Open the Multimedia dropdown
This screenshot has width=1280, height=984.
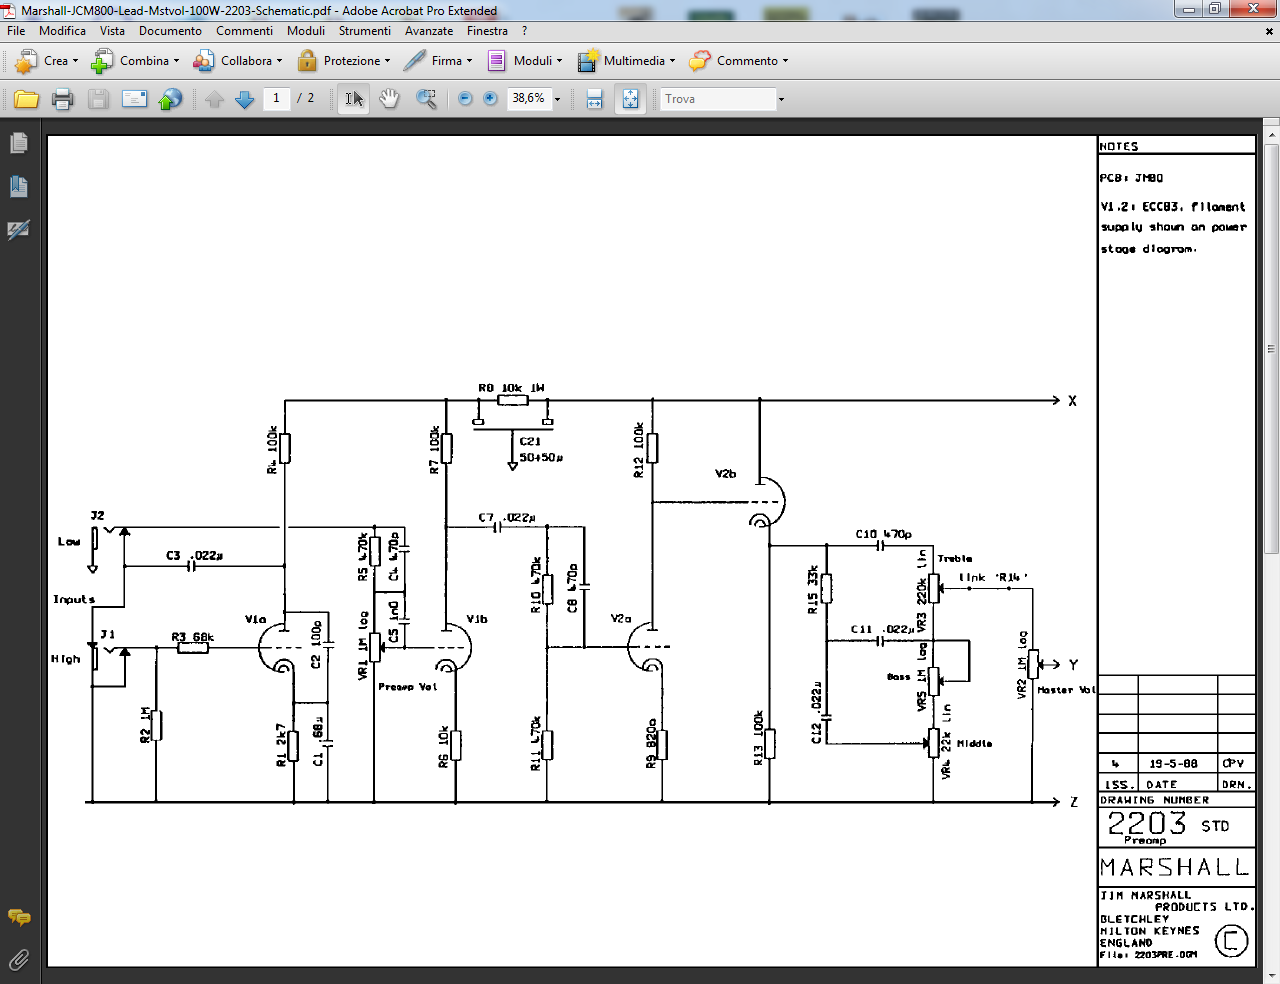coord(627,61)
